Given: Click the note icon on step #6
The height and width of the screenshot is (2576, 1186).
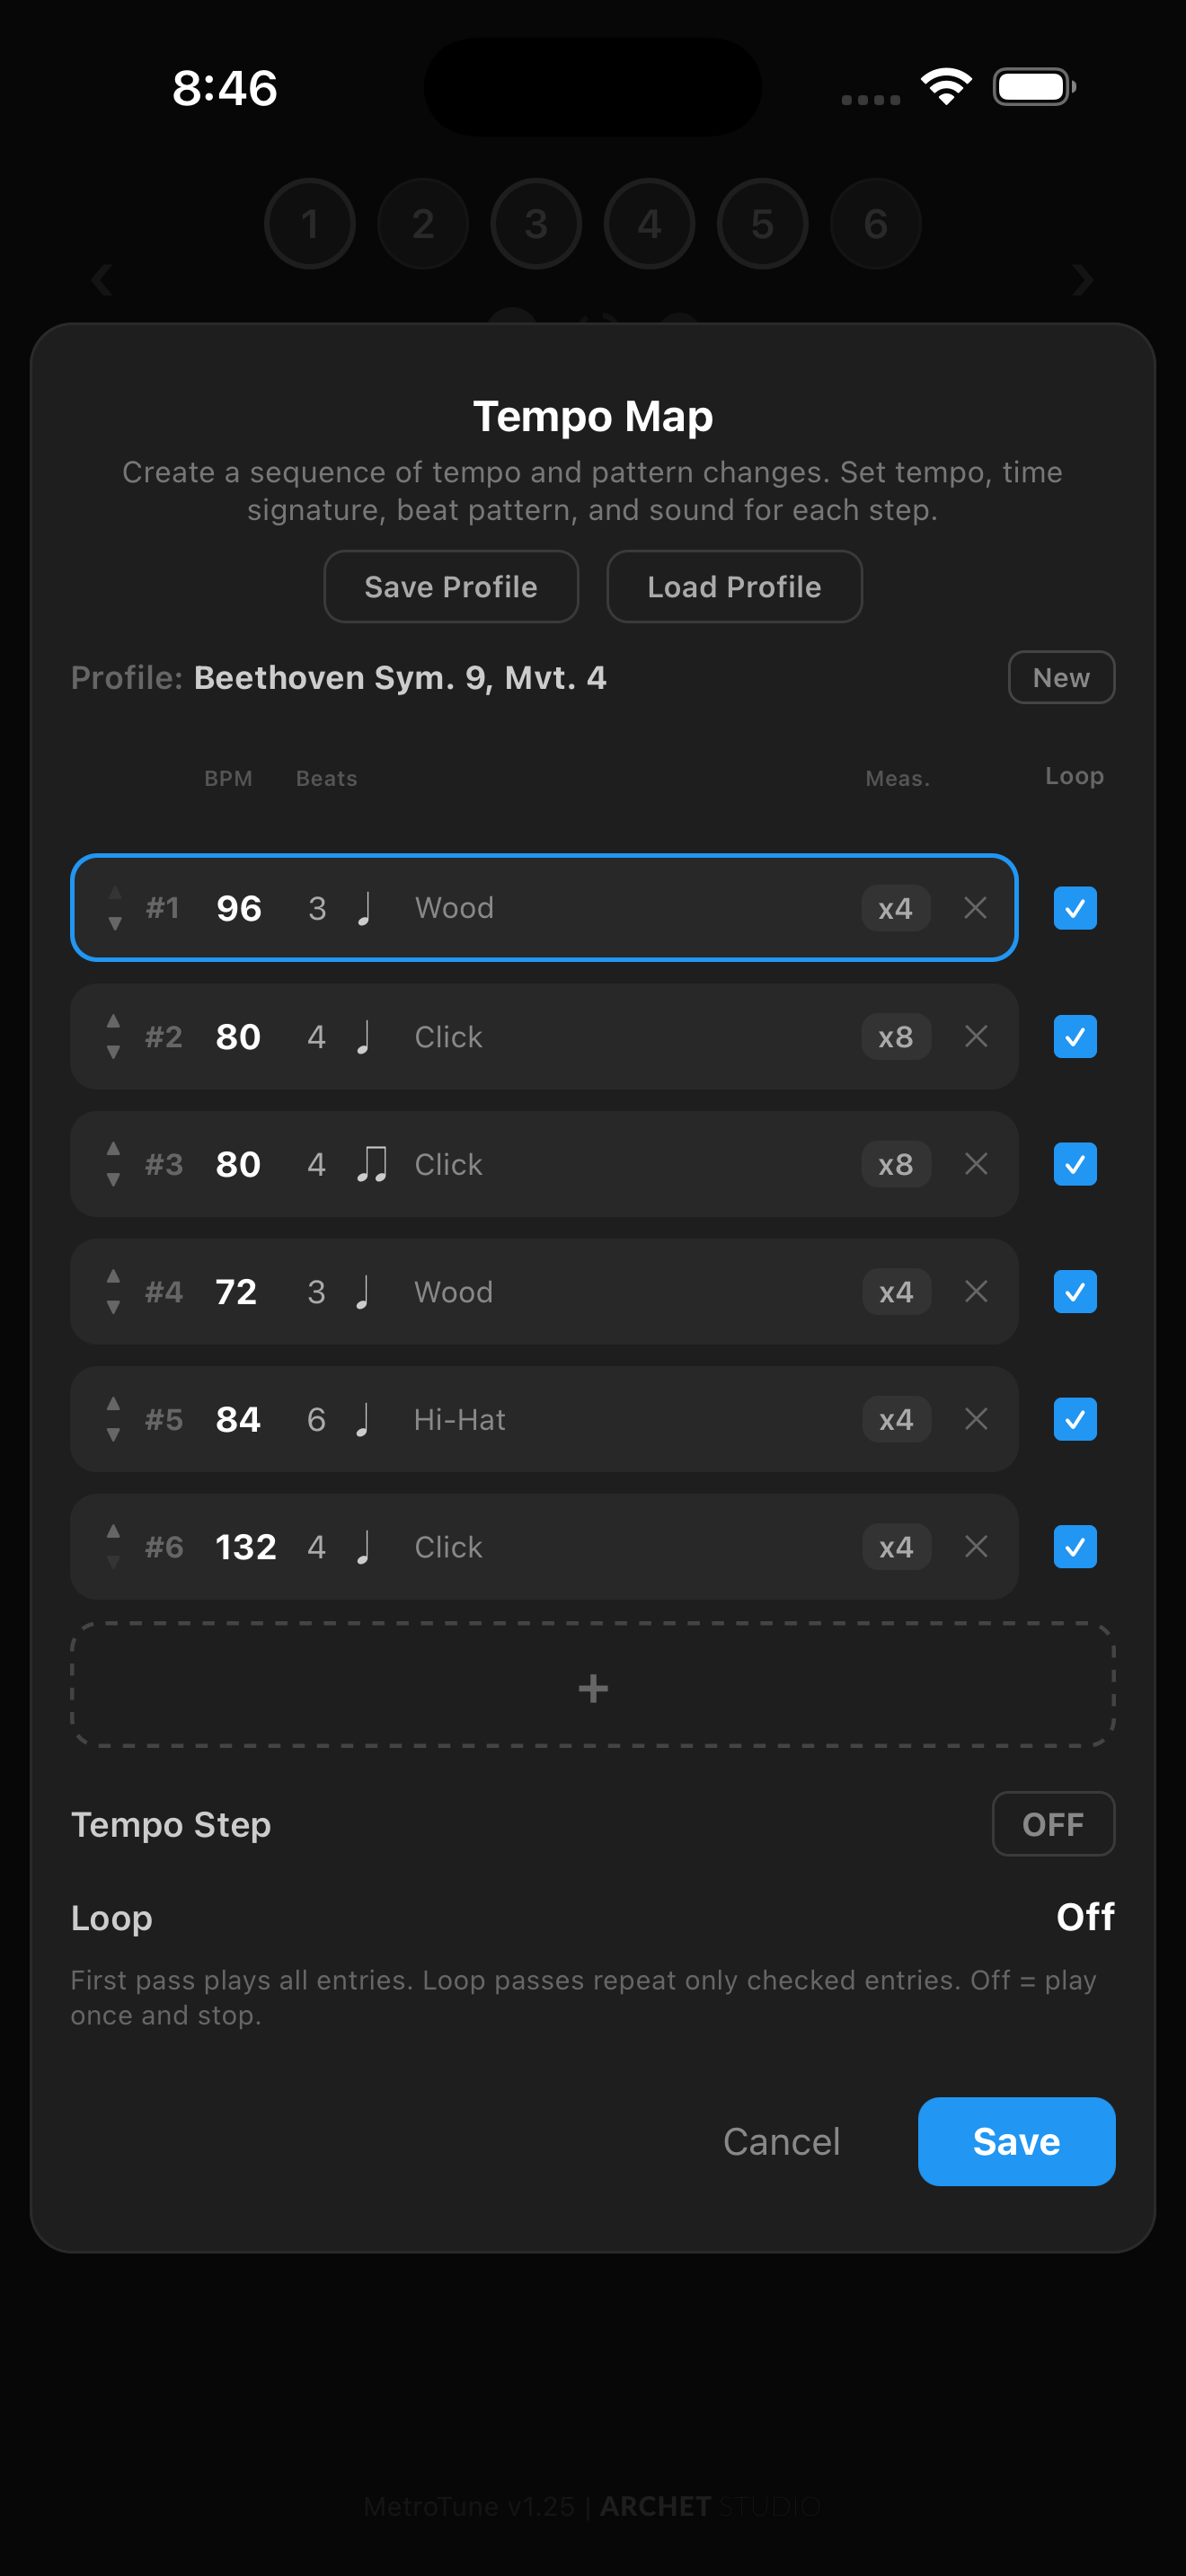Looking at the screenshot, I should pos(365,1546).
